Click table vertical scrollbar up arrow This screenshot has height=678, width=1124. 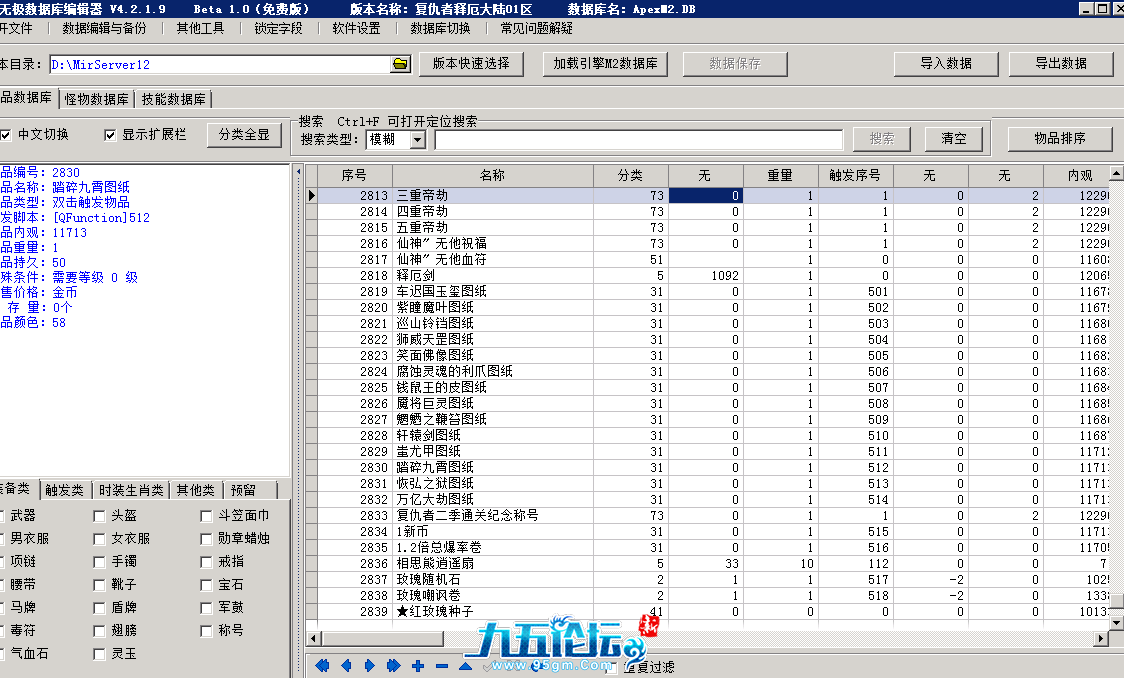(x=1116, y=173)
